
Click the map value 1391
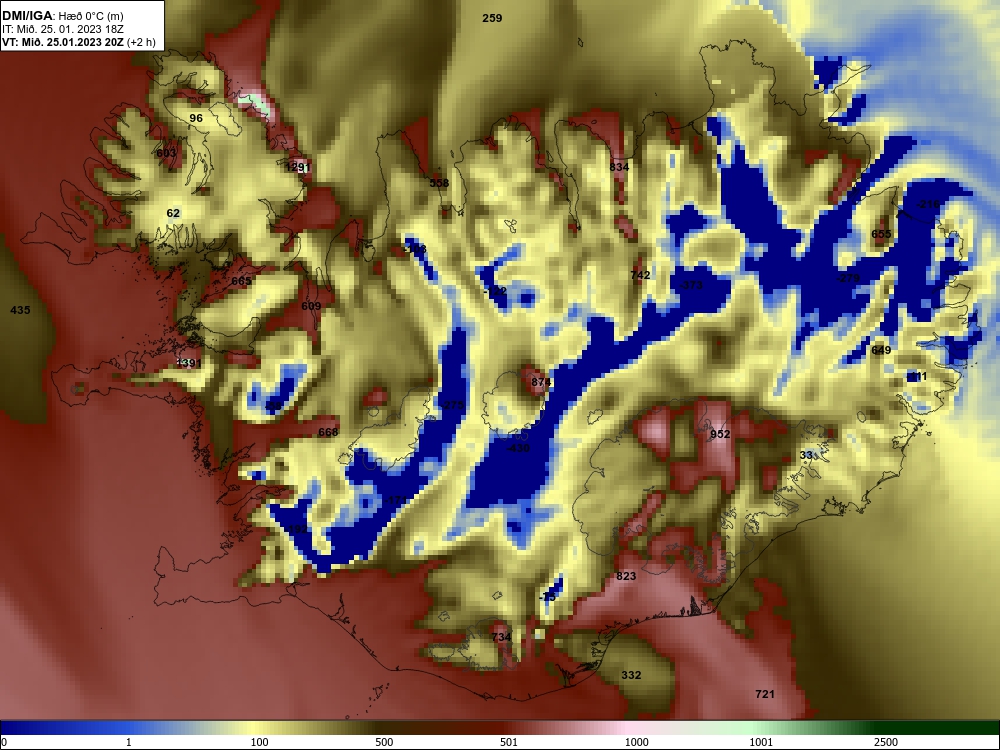point(189,364)
